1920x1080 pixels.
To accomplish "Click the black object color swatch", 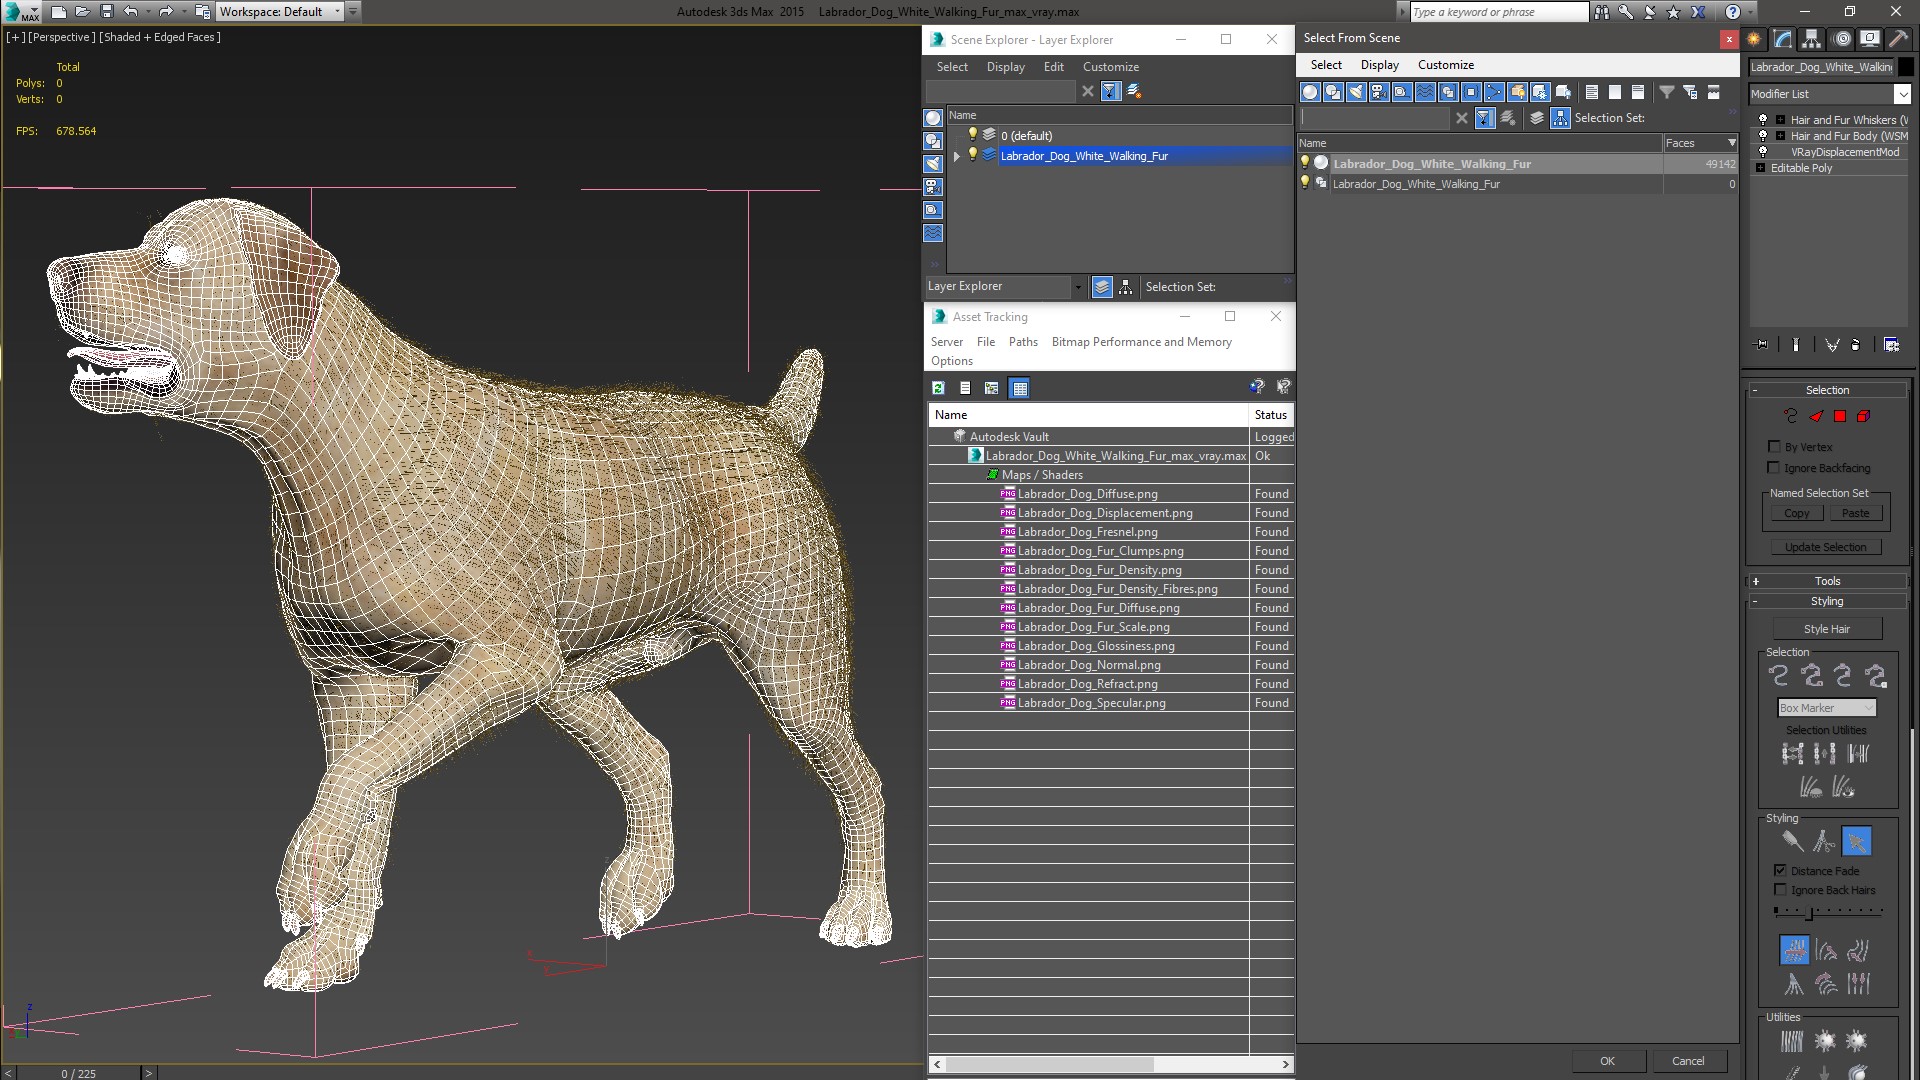I will [x=1906, y=67].
